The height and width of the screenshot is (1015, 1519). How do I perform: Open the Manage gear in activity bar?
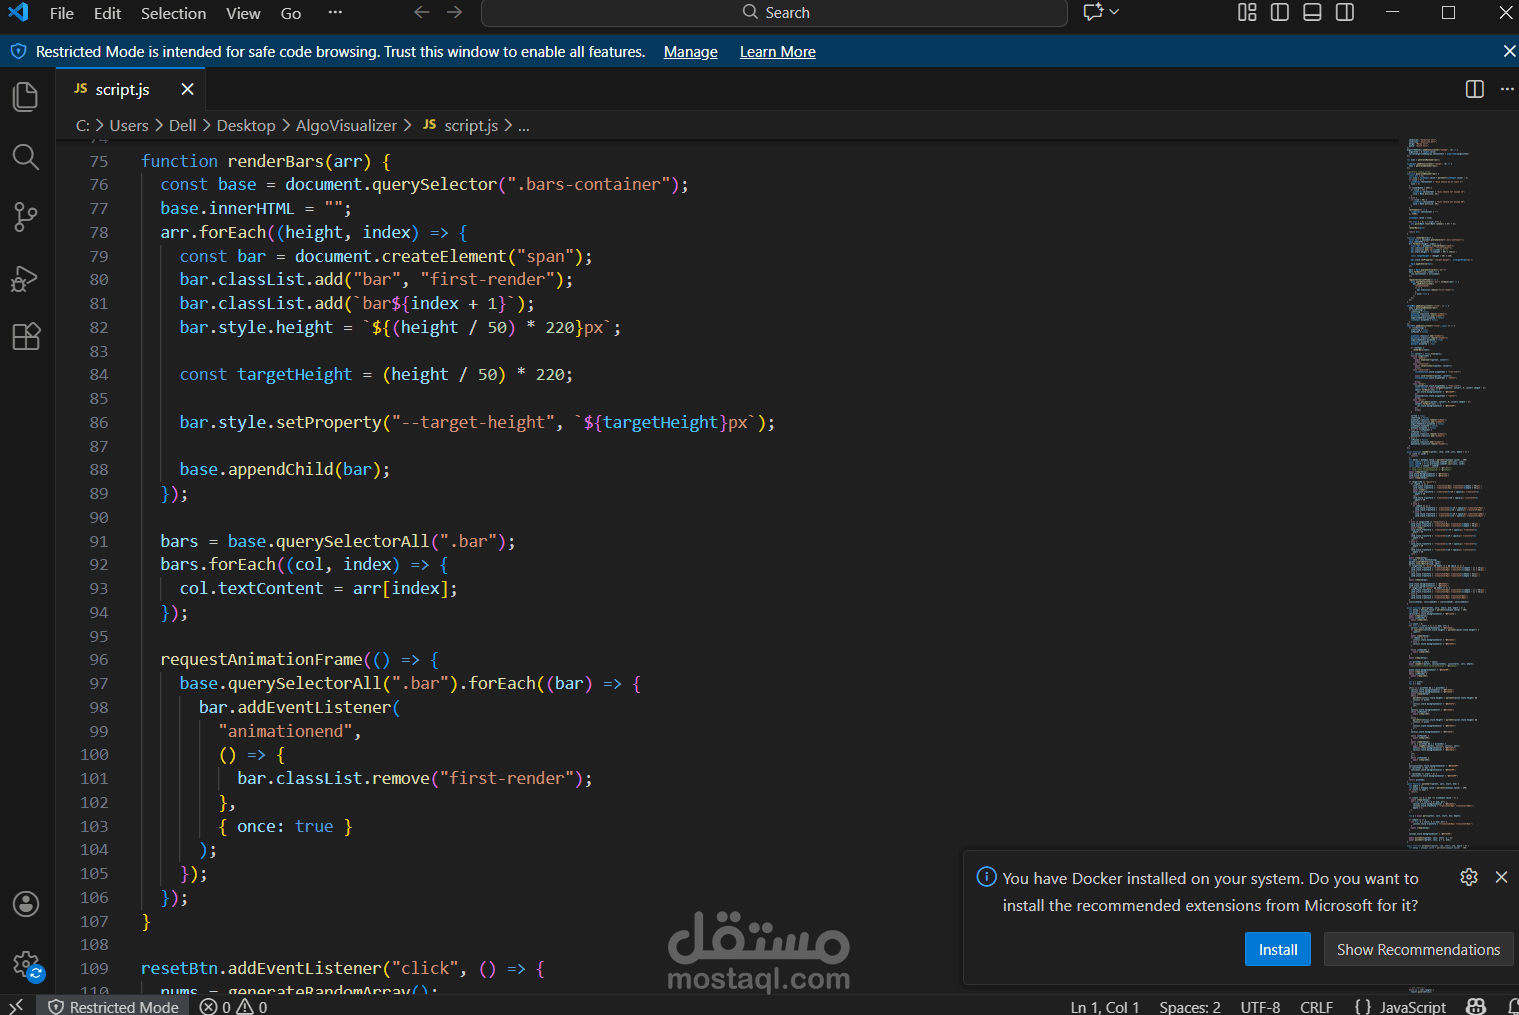[26, 965]
